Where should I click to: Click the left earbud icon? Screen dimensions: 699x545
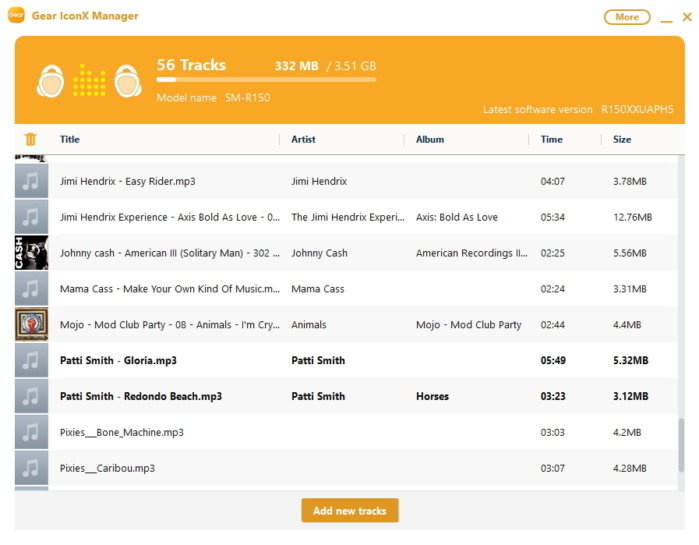click(x=50, y=81)
